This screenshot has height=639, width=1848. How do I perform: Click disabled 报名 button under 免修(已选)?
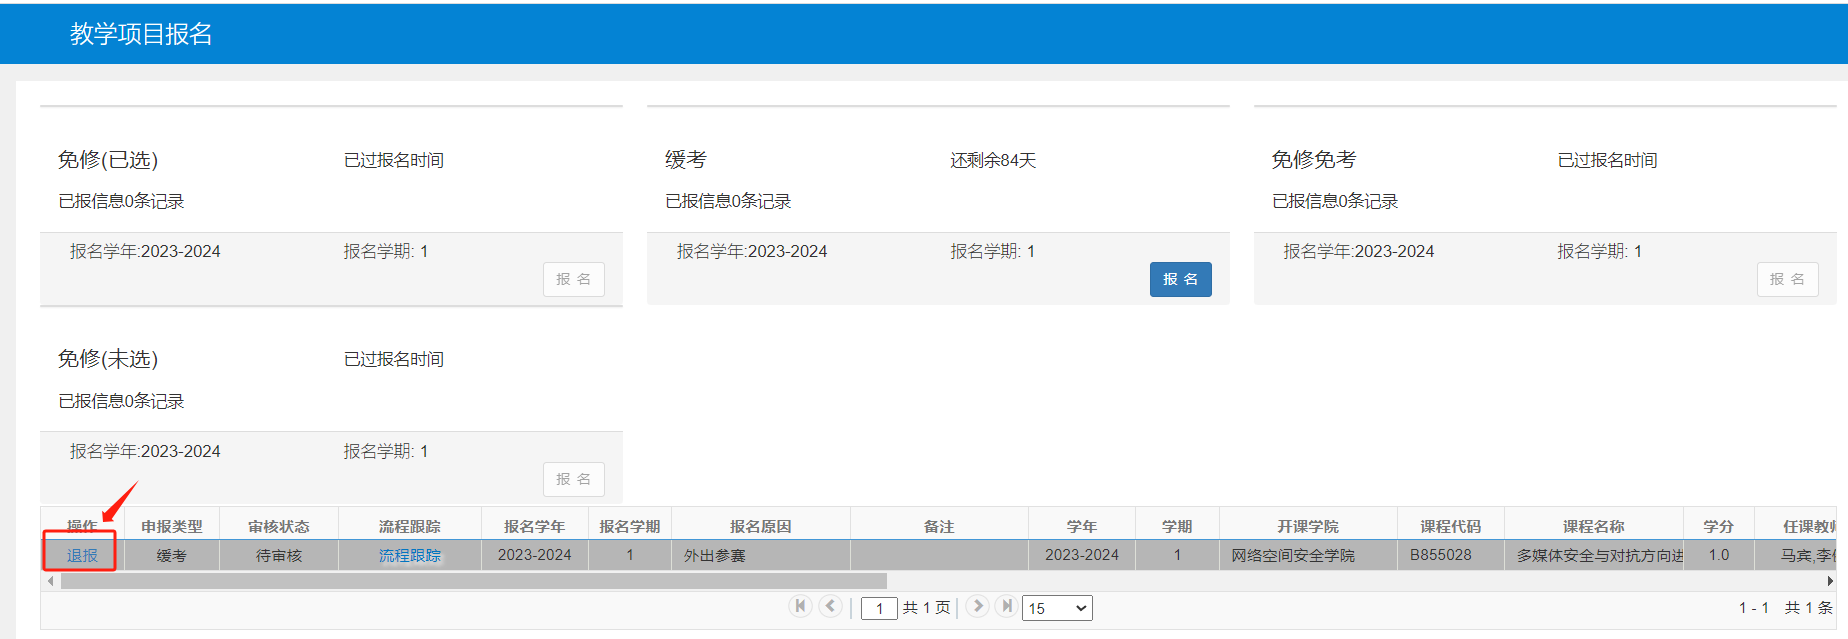tap(574, 279)
